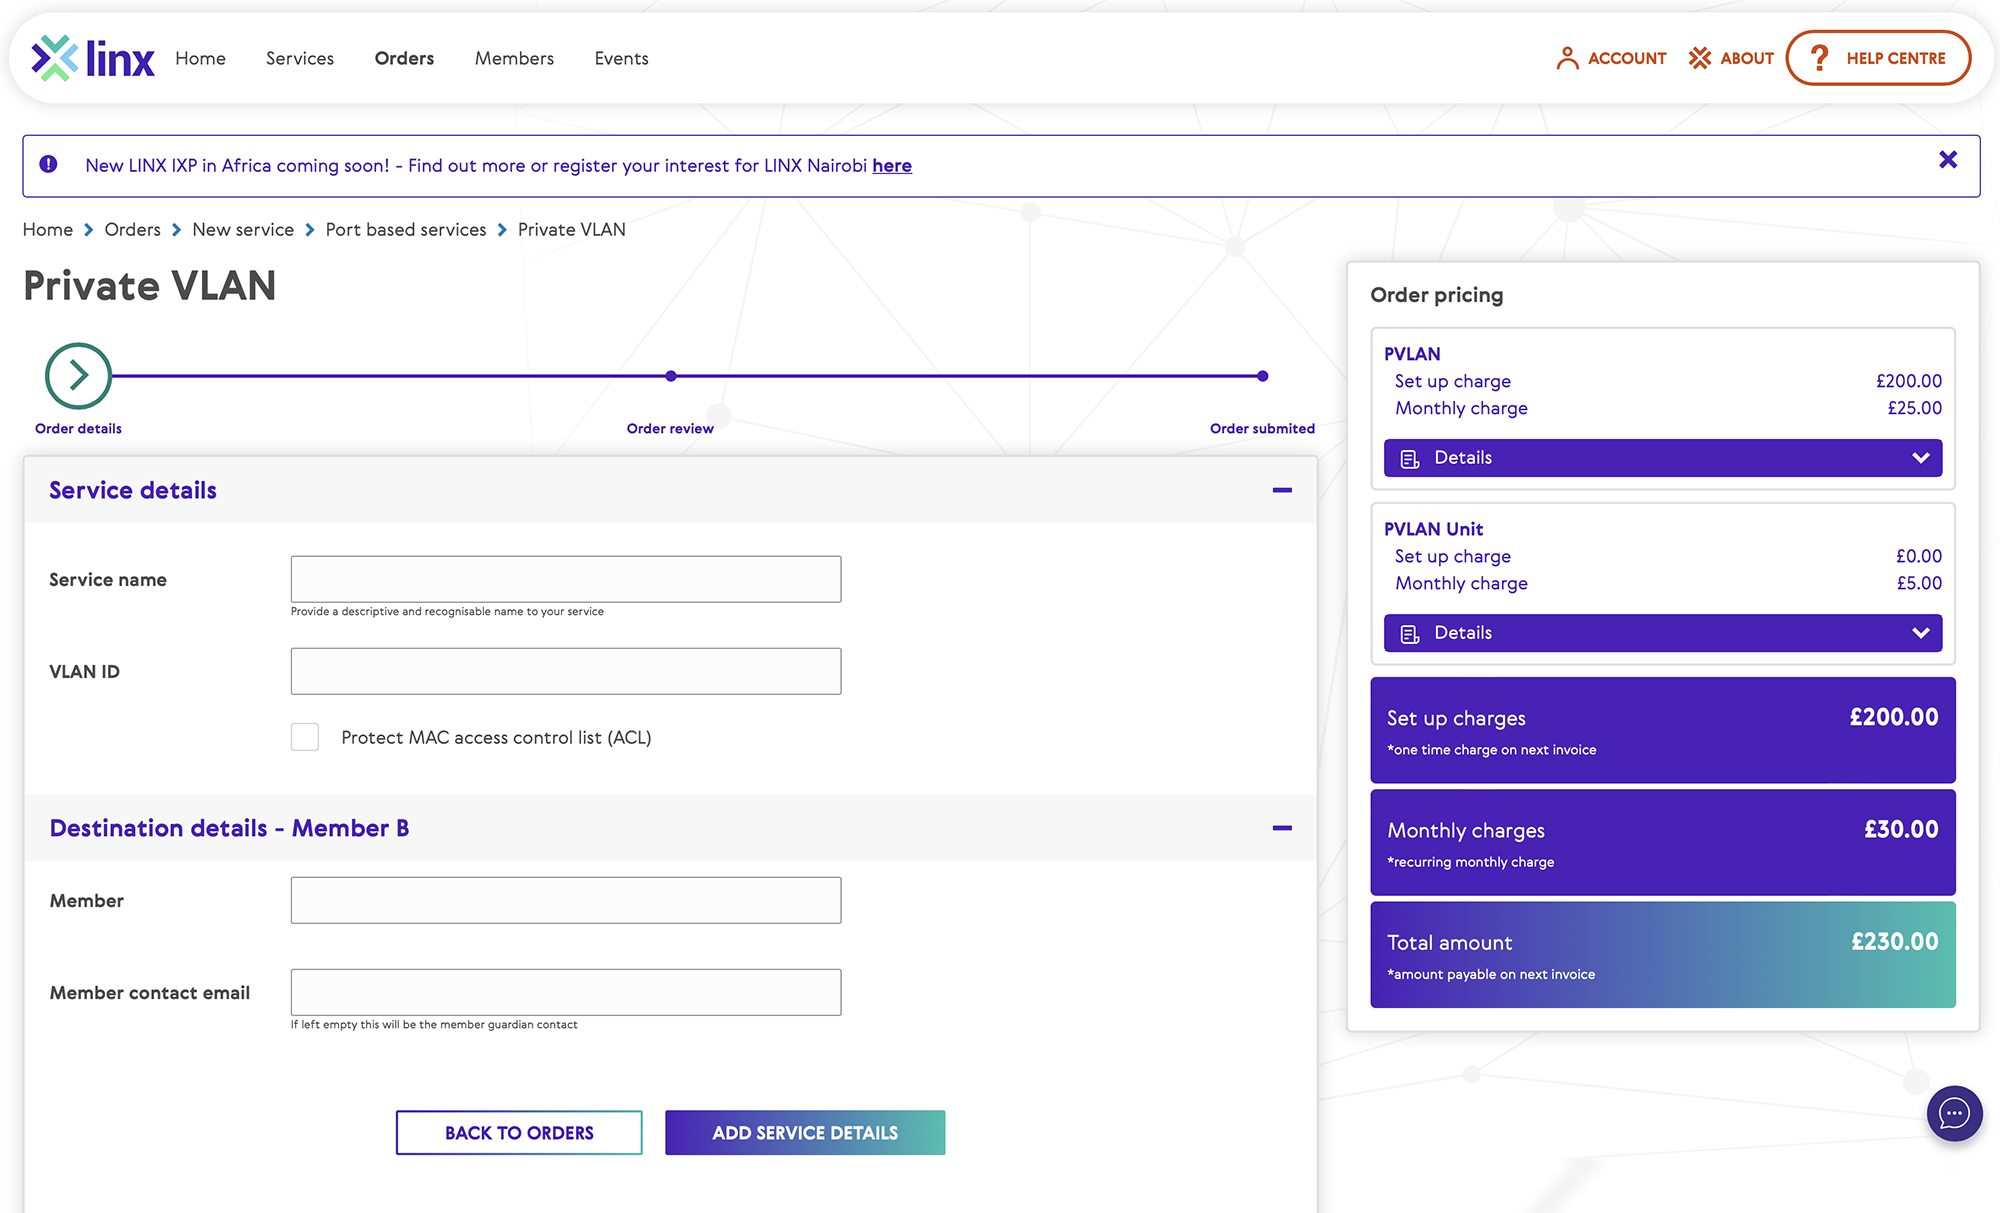Expand PVLAN pricing details with the chevron

tap(1921, 458)
